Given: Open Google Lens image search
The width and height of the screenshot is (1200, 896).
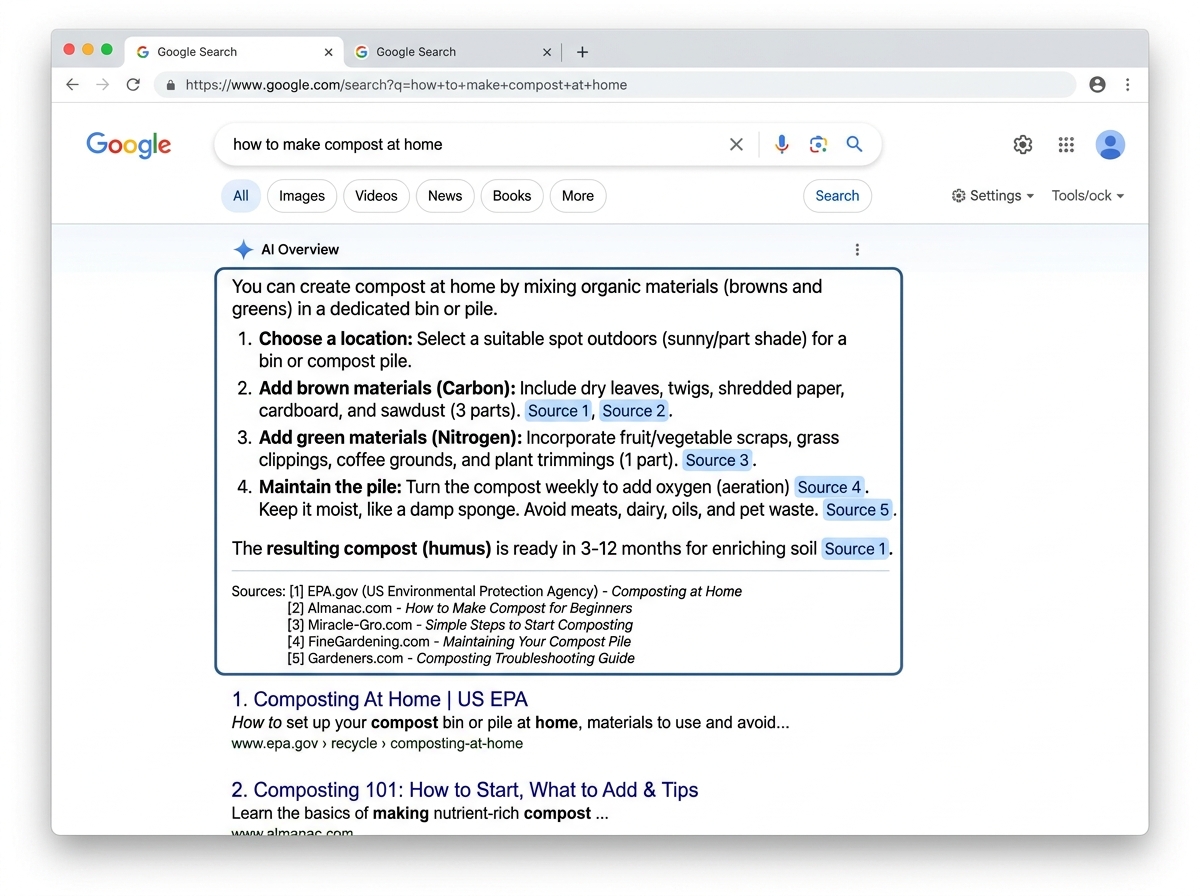Looking at the screenshot, I should 818,144.
